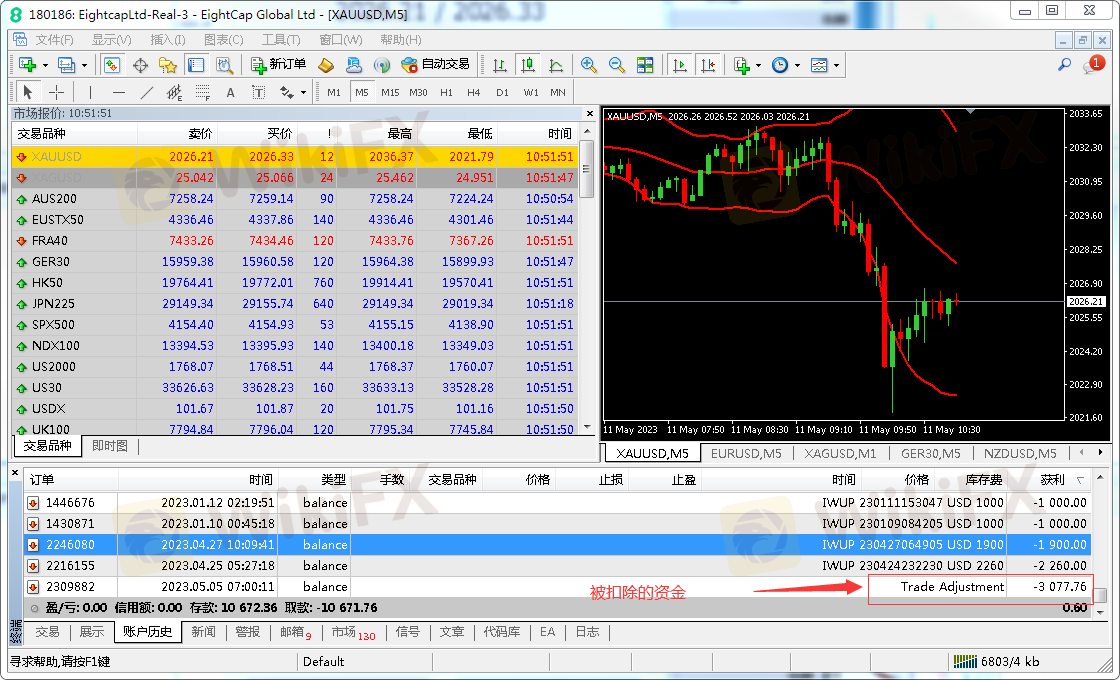
Task: Toggle 自动交易 auto trading button
Action: [436, 65]
